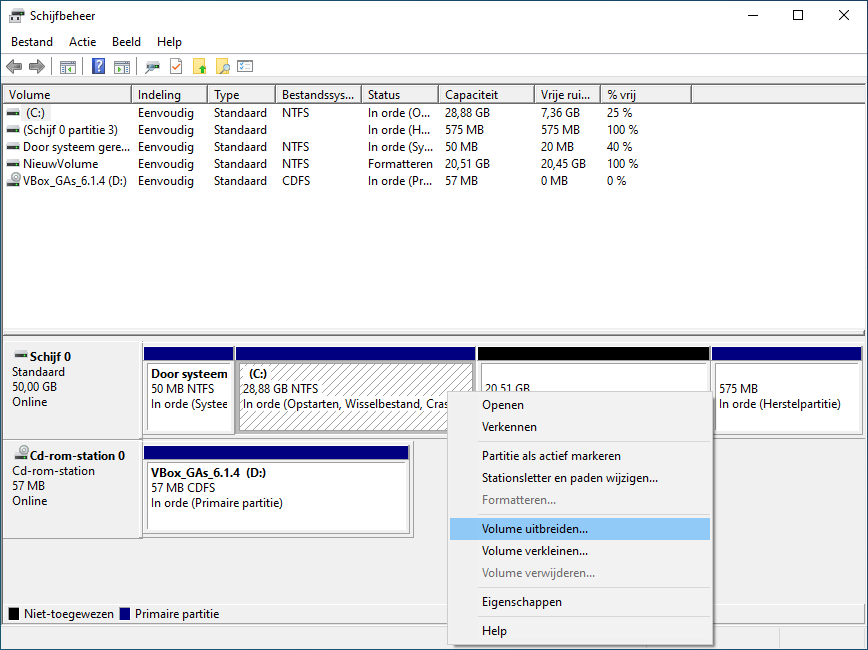
Task: Click the yellow sheet green arrow icon
Action: (x=200, y=67)
